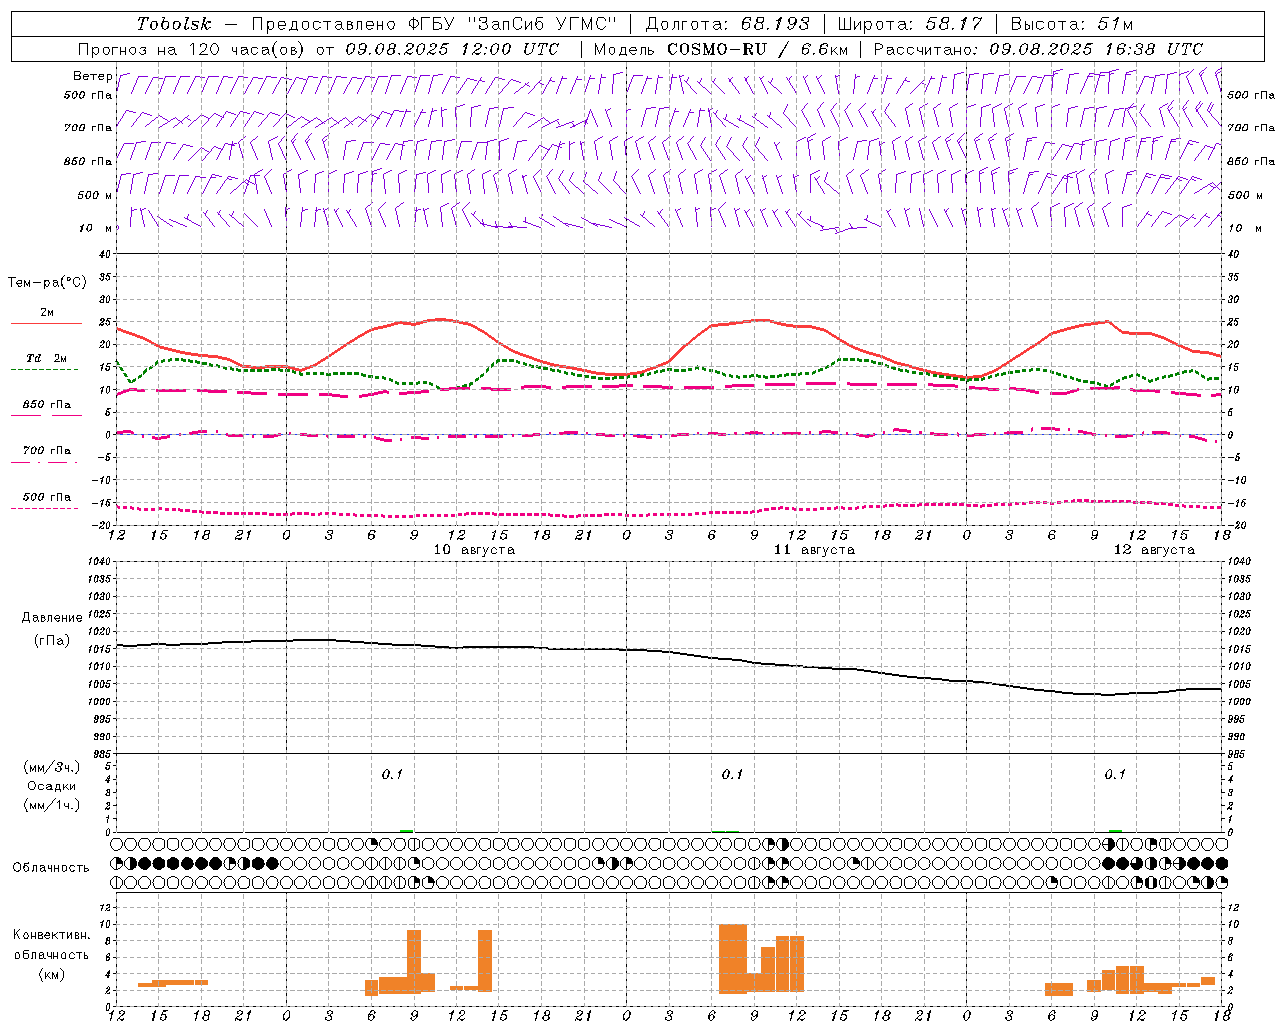Click the '500 м' wind level label on left
This screenshot has height=1024, width=1280.
tap(95, 195)
